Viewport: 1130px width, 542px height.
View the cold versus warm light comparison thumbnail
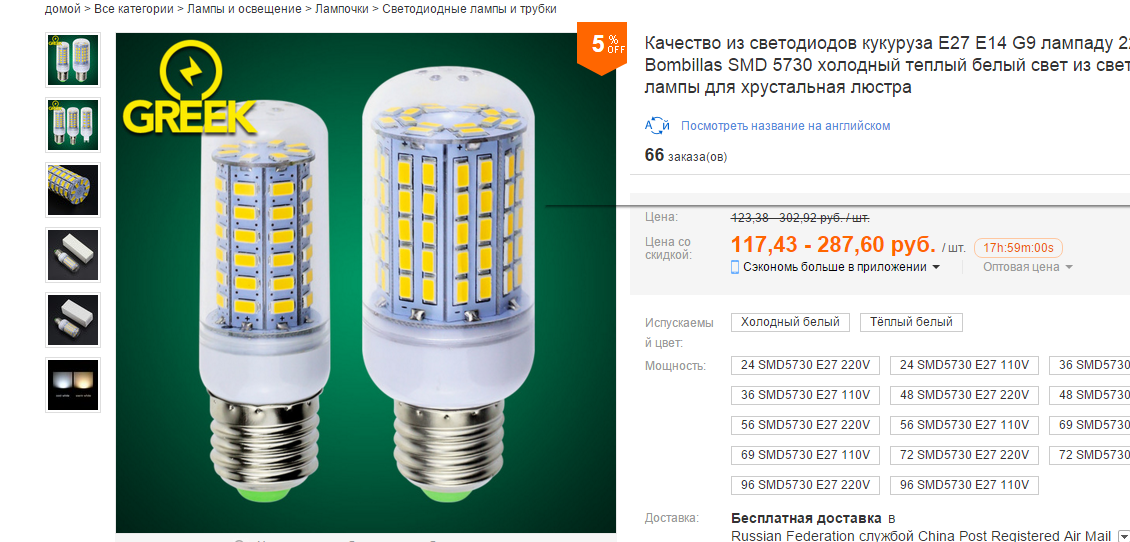coord(73,384)
